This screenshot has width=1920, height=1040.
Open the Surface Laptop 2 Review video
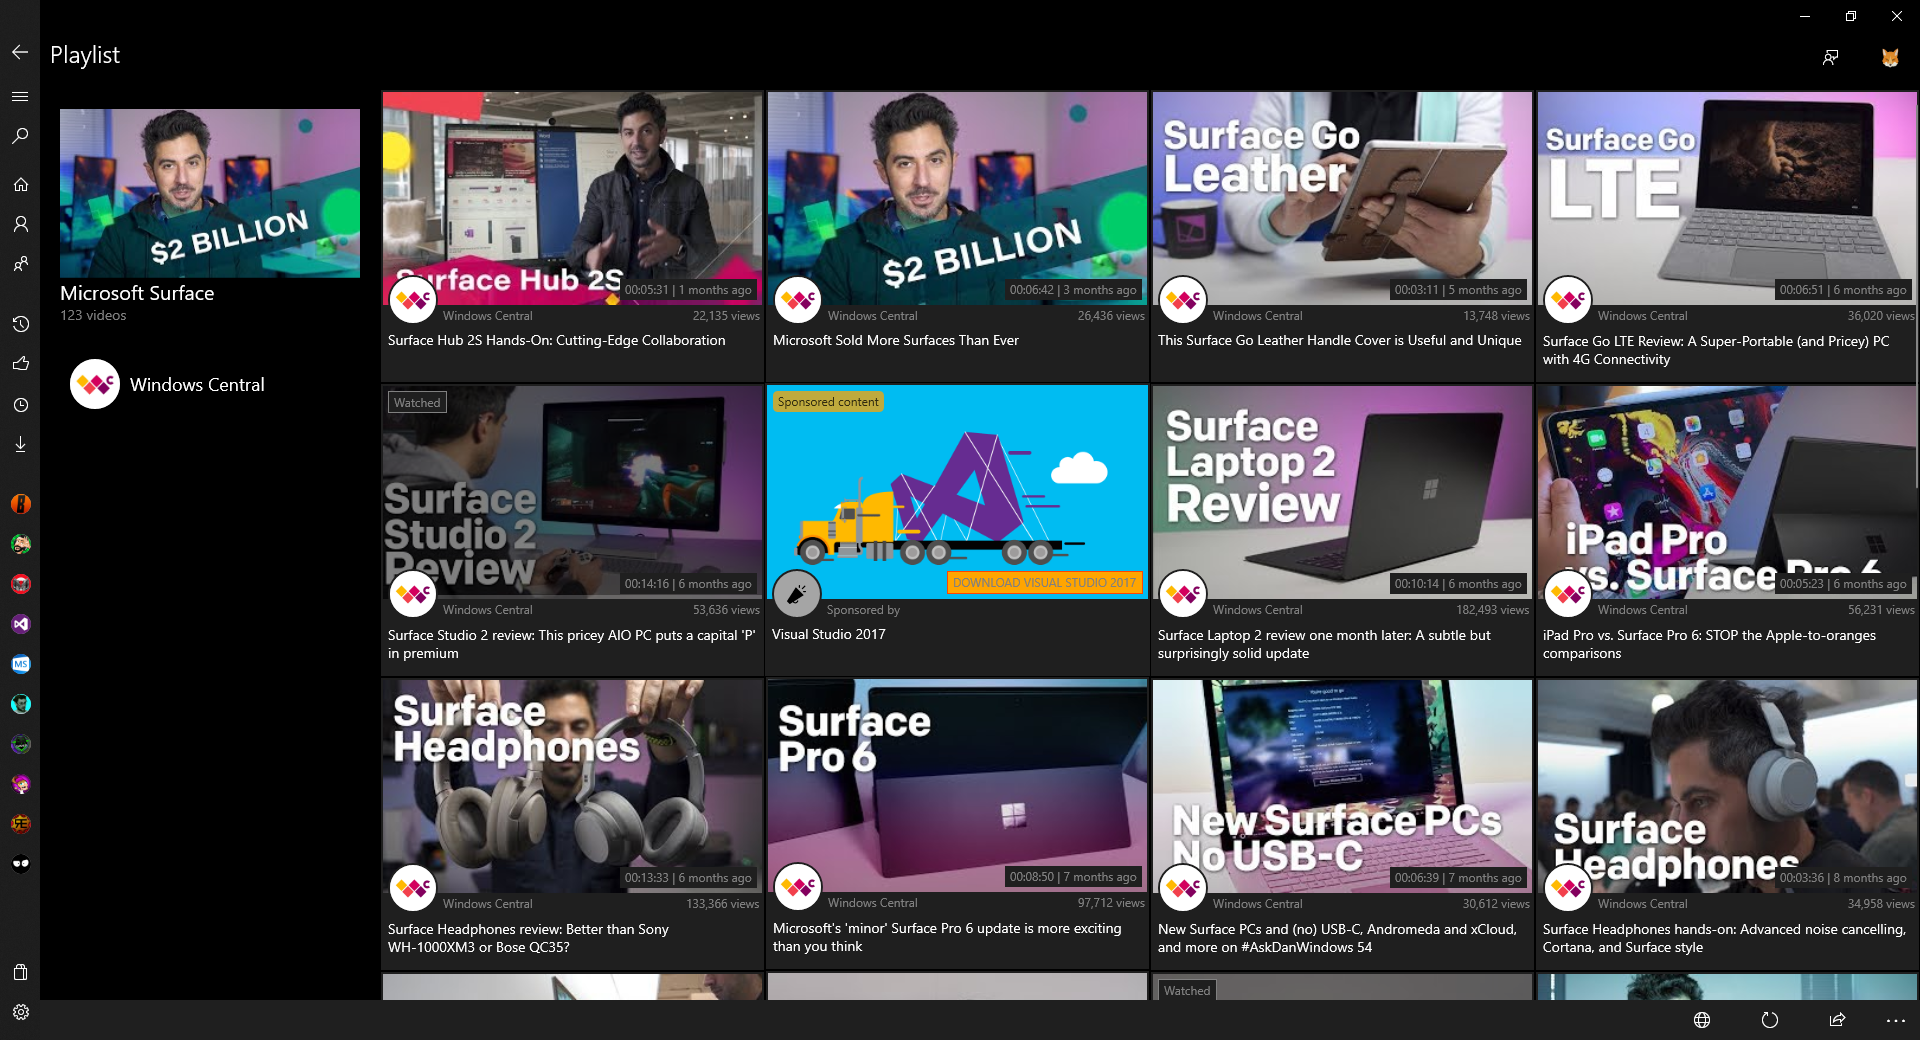(1341, 490)
